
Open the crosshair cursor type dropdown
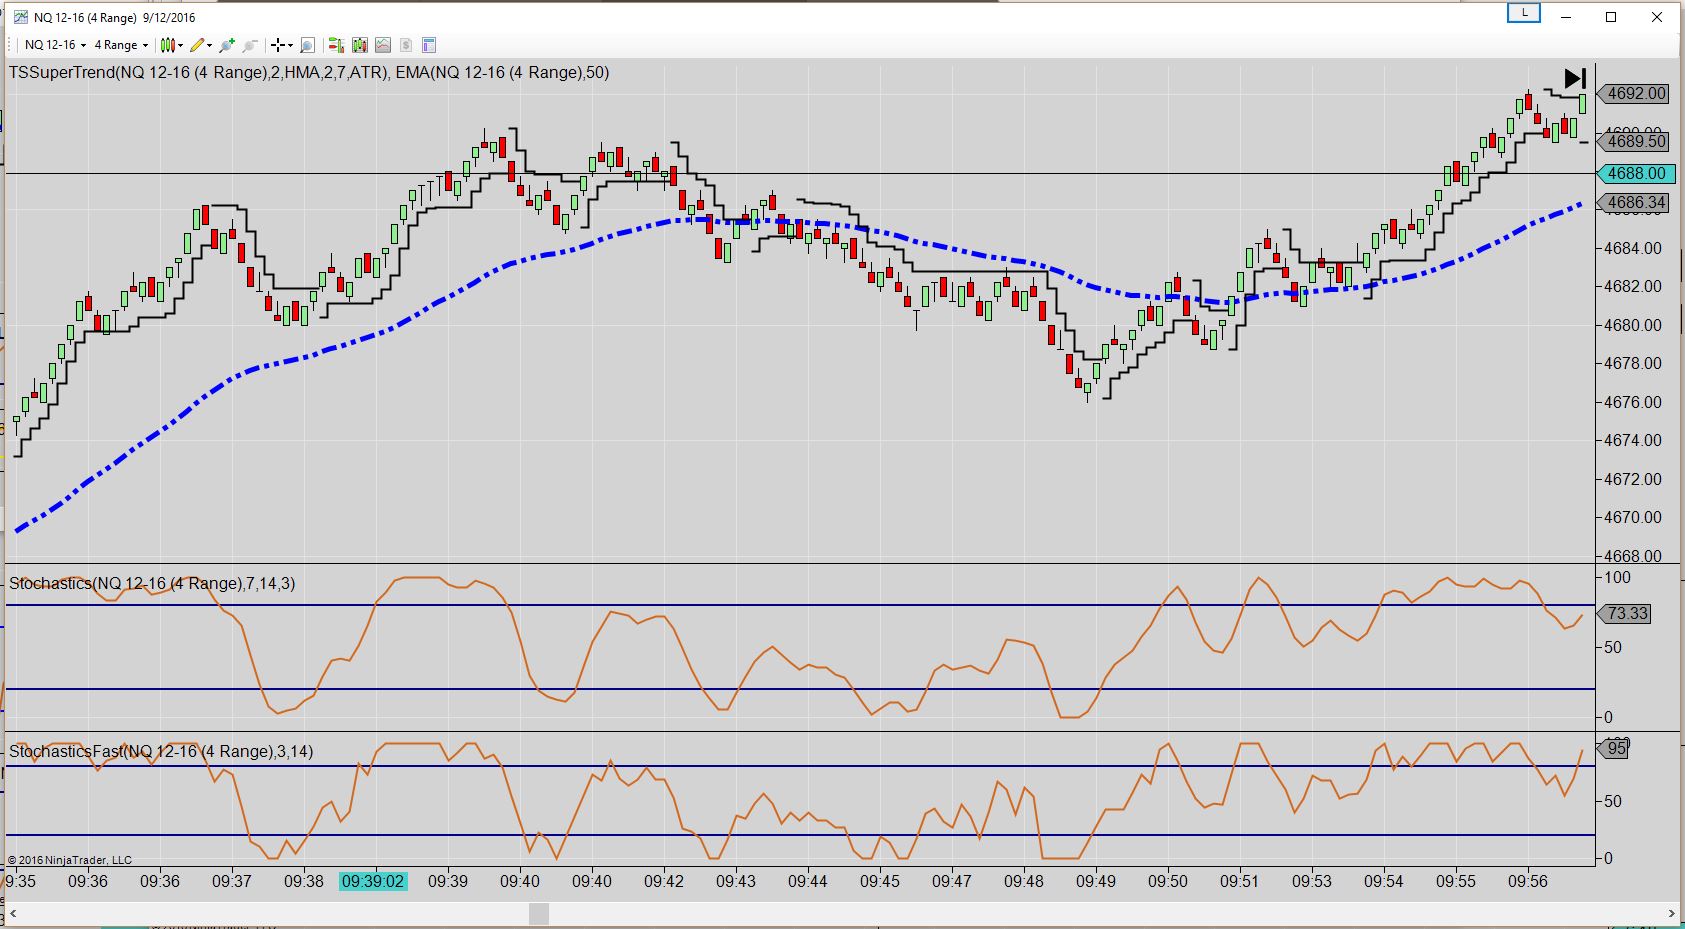click(x=282, y=45)
